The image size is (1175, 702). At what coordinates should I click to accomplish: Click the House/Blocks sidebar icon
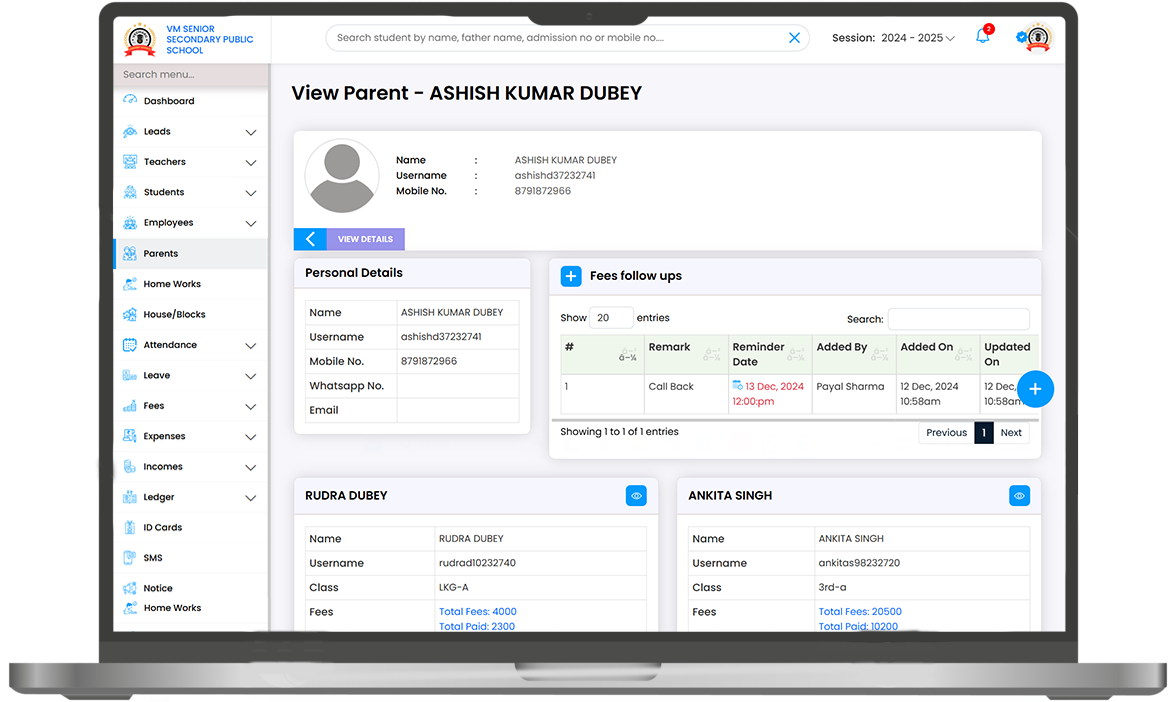point(129,314)
